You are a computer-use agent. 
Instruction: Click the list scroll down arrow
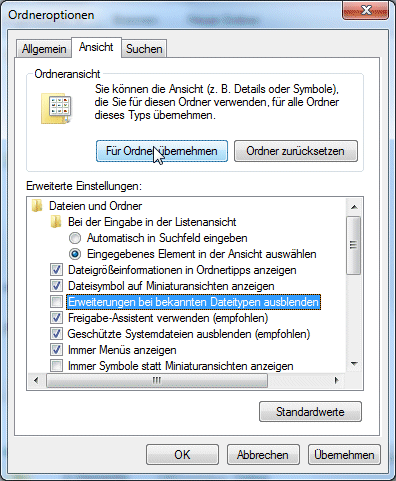coord(354,364)
